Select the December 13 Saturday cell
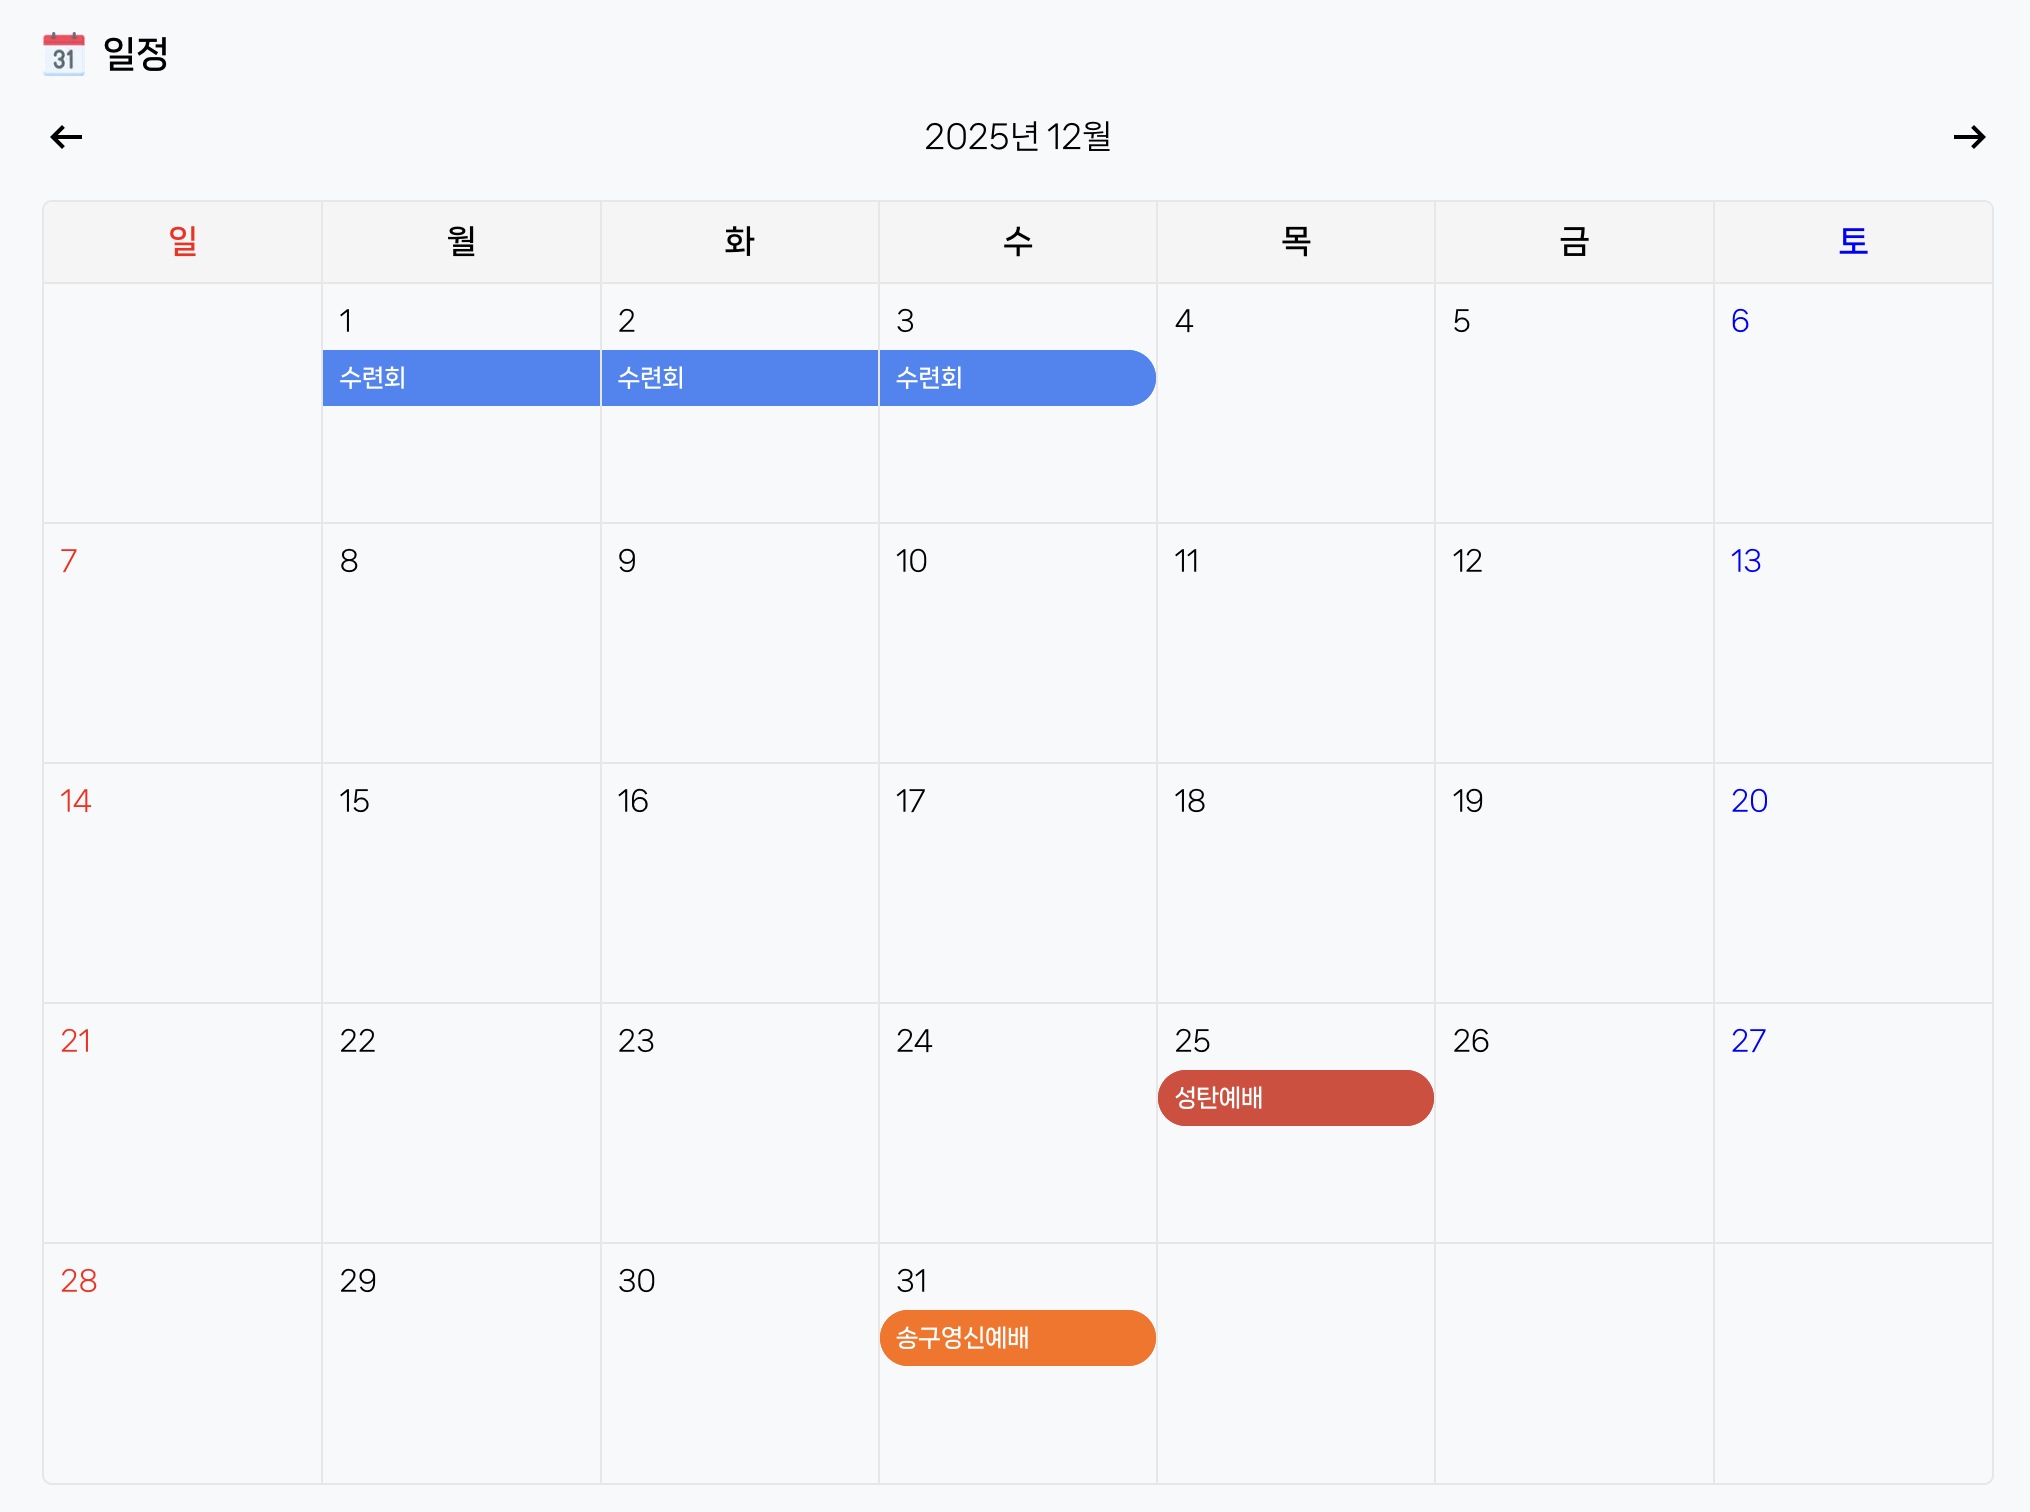2030x1512 pixels. point(1852,642)
